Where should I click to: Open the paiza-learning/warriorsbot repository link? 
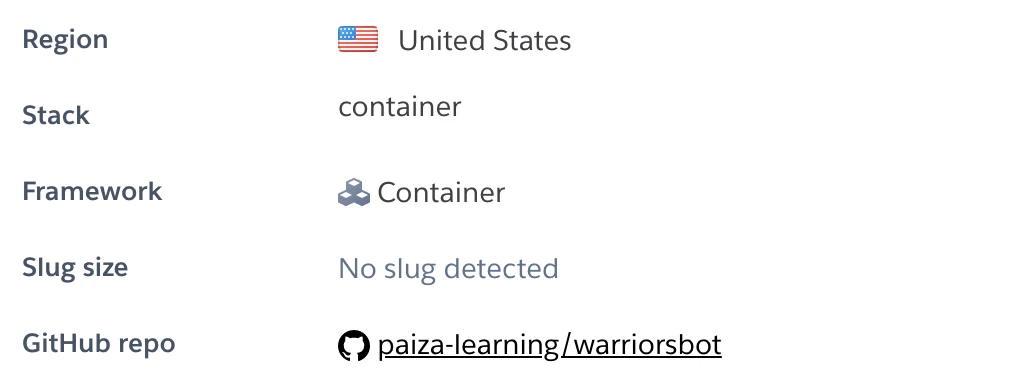[550, 345]
